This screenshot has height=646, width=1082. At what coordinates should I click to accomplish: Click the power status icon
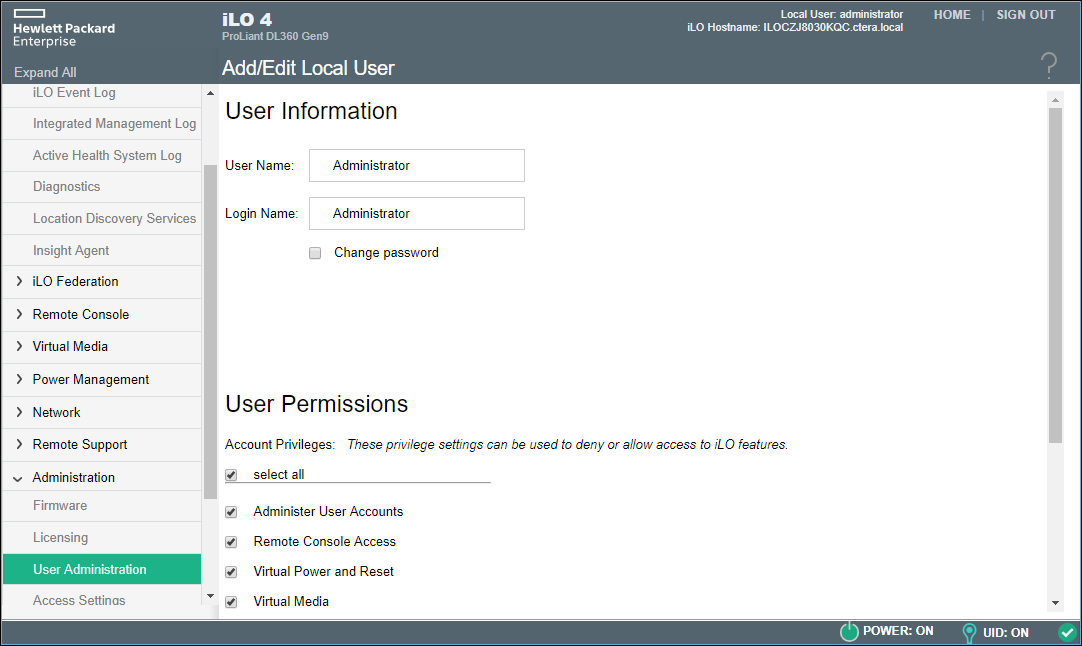click(849, 631)
